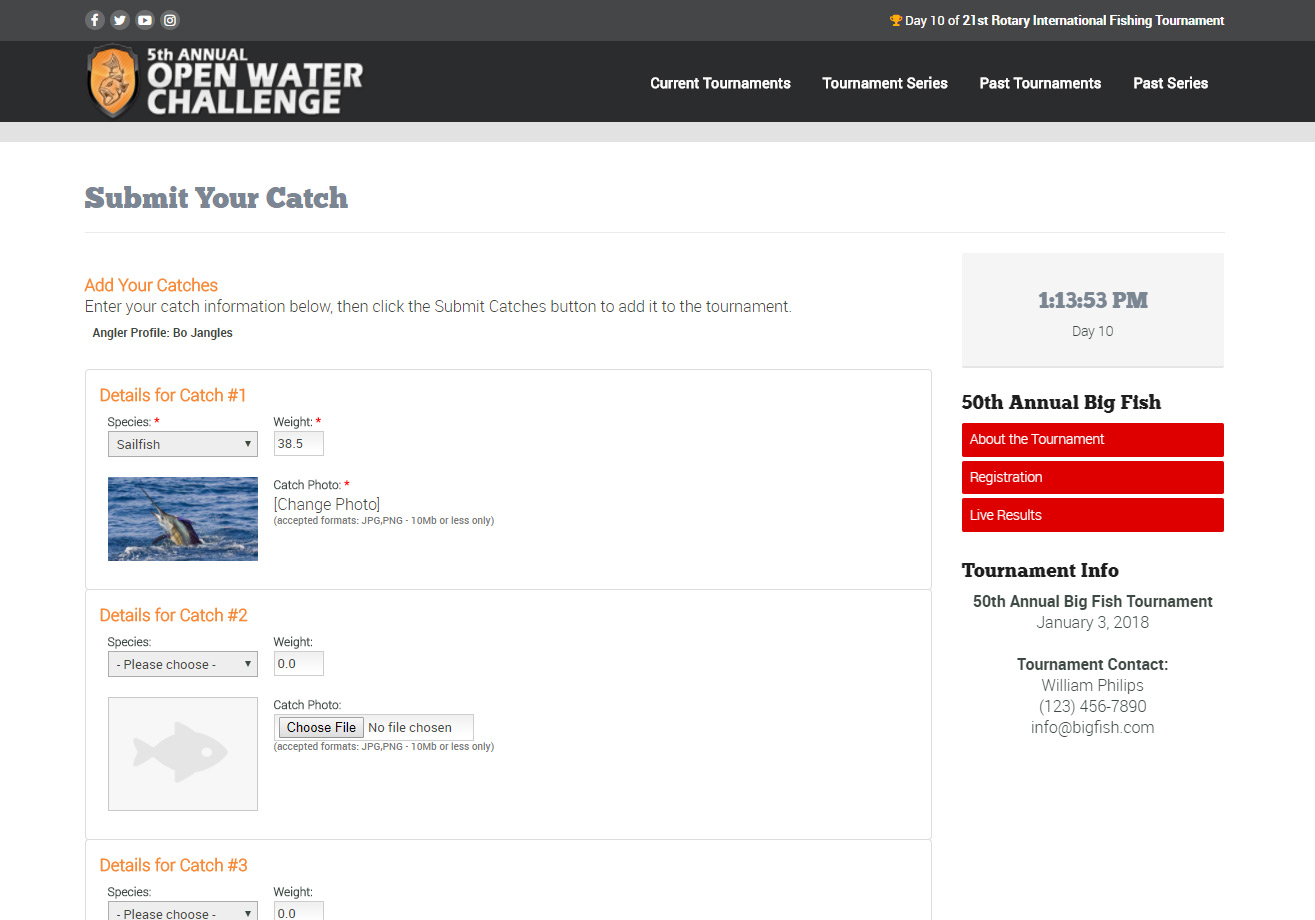Expand the Species dropdown for Catch #1
The height and width of the screenshot is (920, 1315).
point(182,444)
